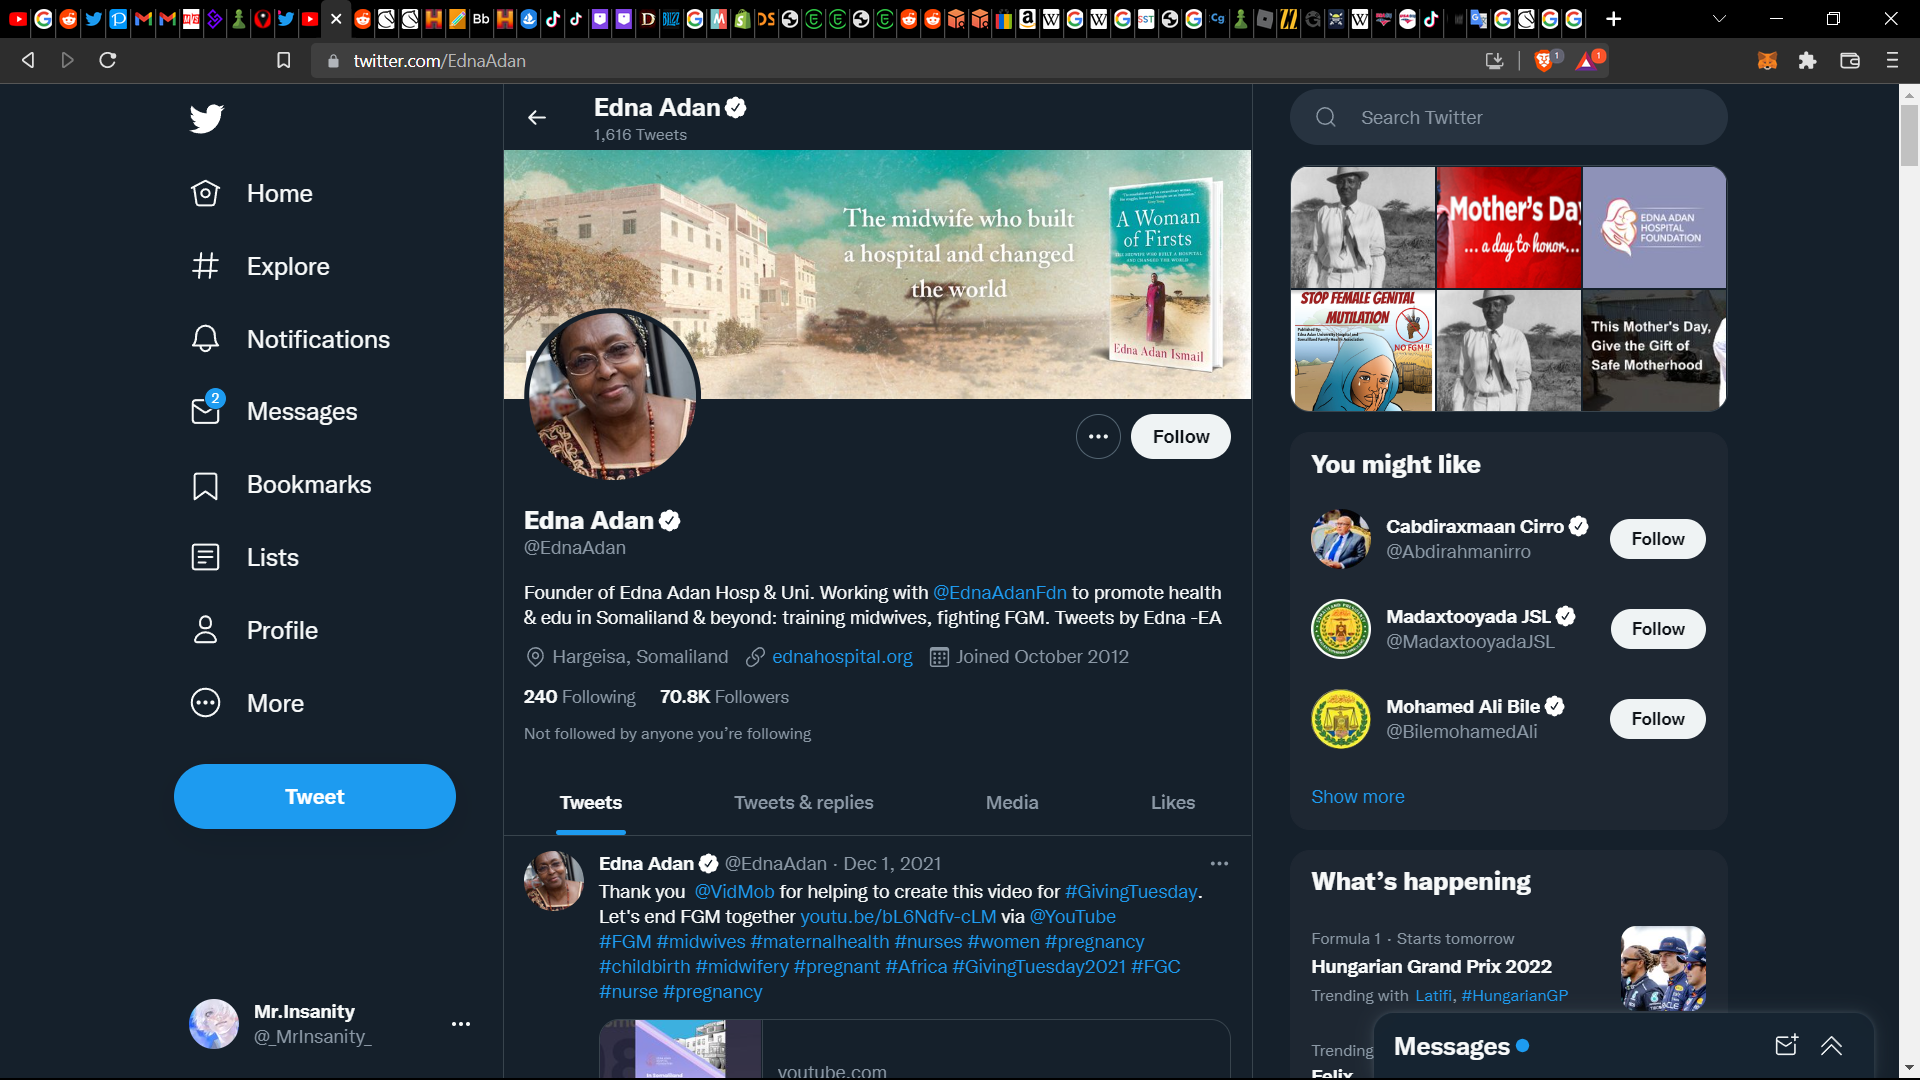Open the Hungarian Grand Prix 2022 trend

click(x=1431, y=967)
